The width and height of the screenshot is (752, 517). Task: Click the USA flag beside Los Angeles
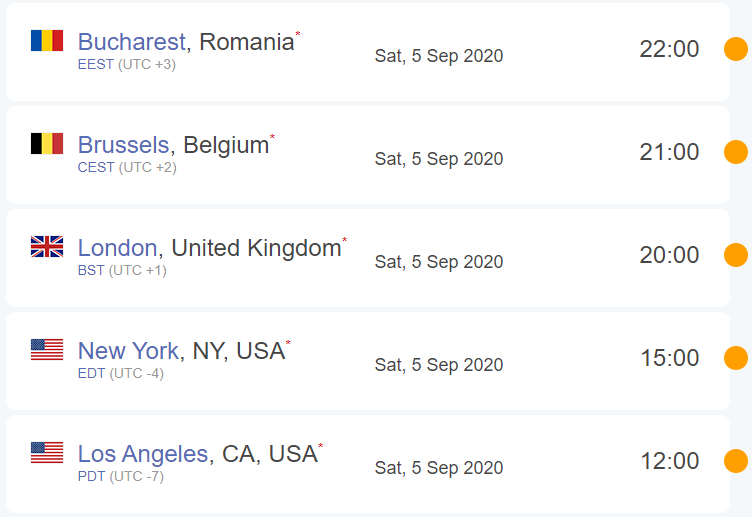tap(47, 452)
